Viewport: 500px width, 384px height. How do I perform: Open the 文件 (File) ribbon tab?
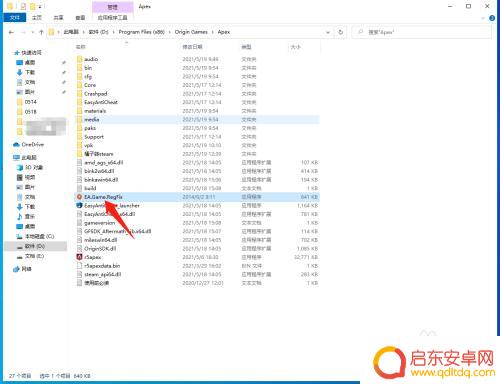pyautogui.click(x=15, y=17)
